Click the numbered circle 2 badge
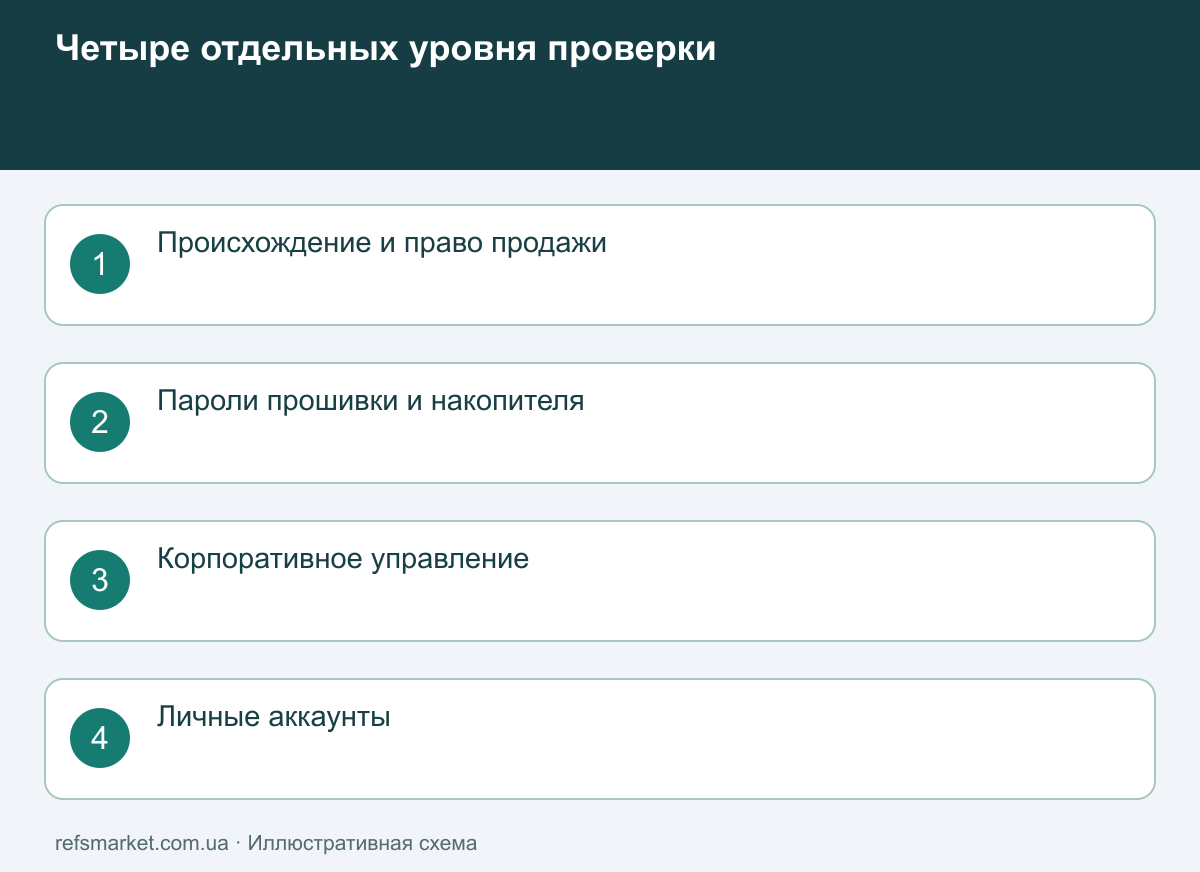 (100, 422)
